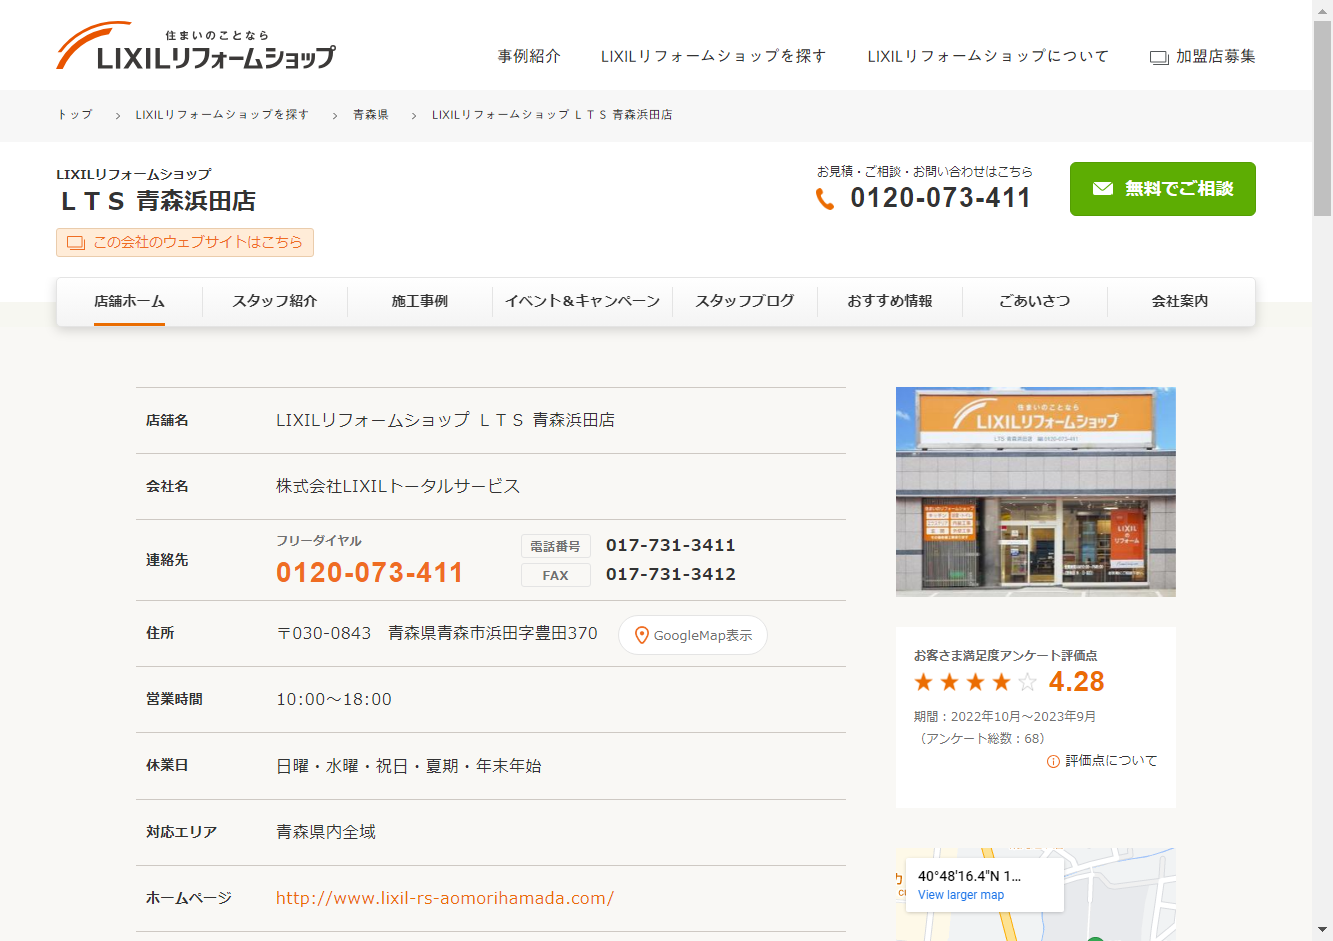The image size is (1333, 941).
Task: Click 青森県 breadcrumb link
Action: (371, 115)
